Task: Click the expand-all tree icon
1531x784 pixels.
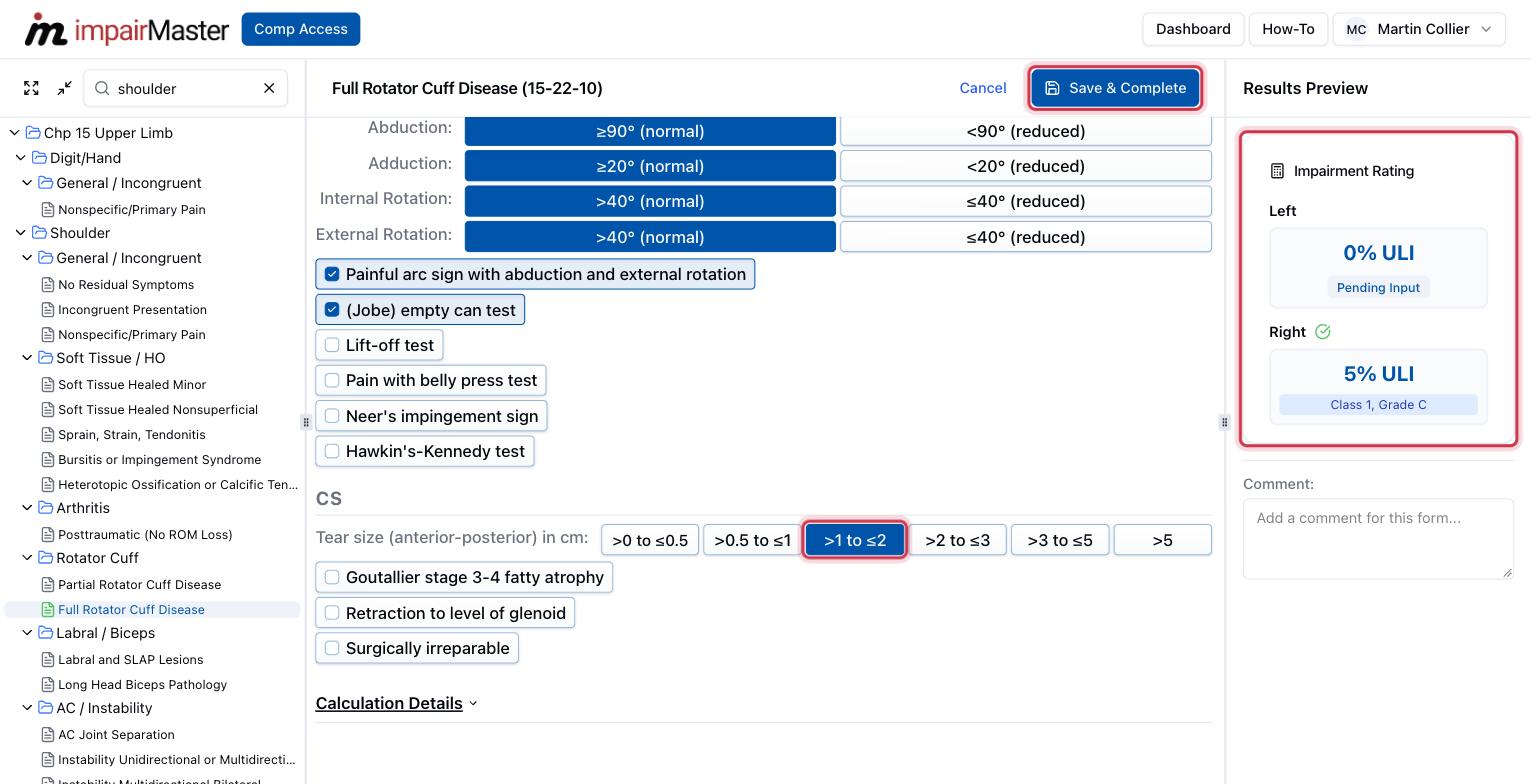Action: tap(31, 88)
